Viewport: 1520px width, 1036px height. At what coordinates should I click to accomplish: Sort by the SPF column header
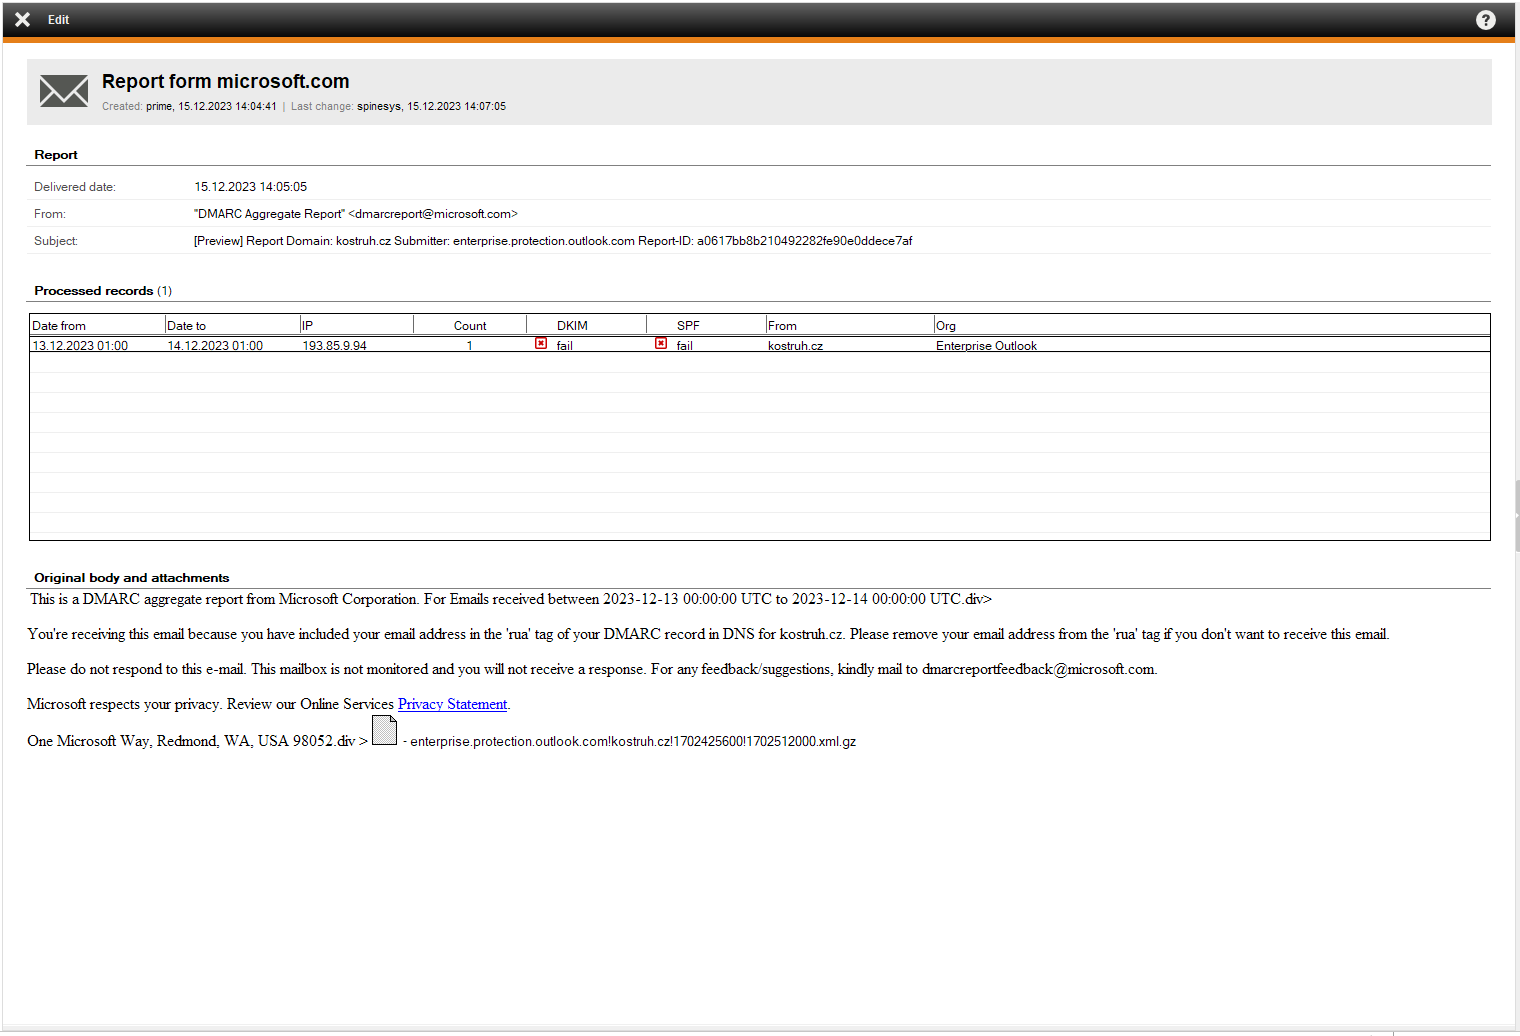[x=707, y=325]
